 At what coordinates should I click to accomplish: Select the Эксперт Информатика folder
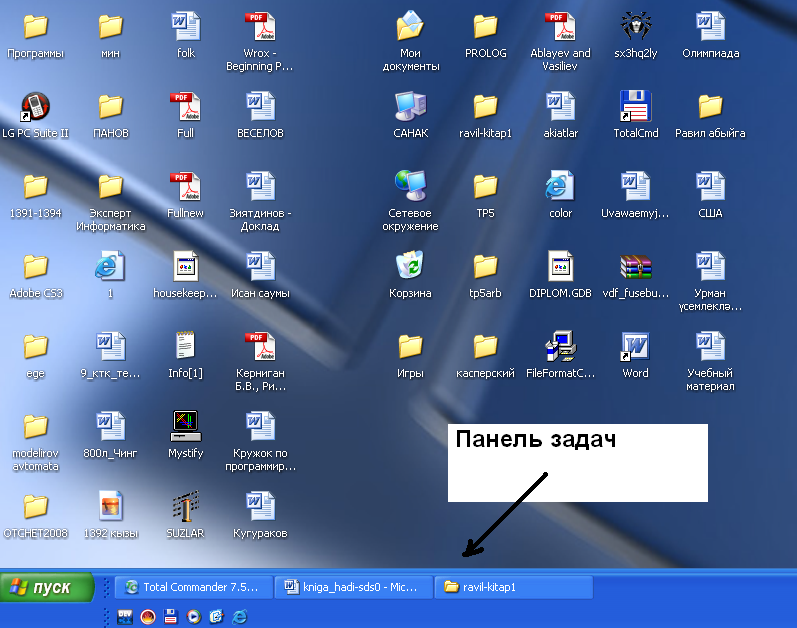coord(110,186)
